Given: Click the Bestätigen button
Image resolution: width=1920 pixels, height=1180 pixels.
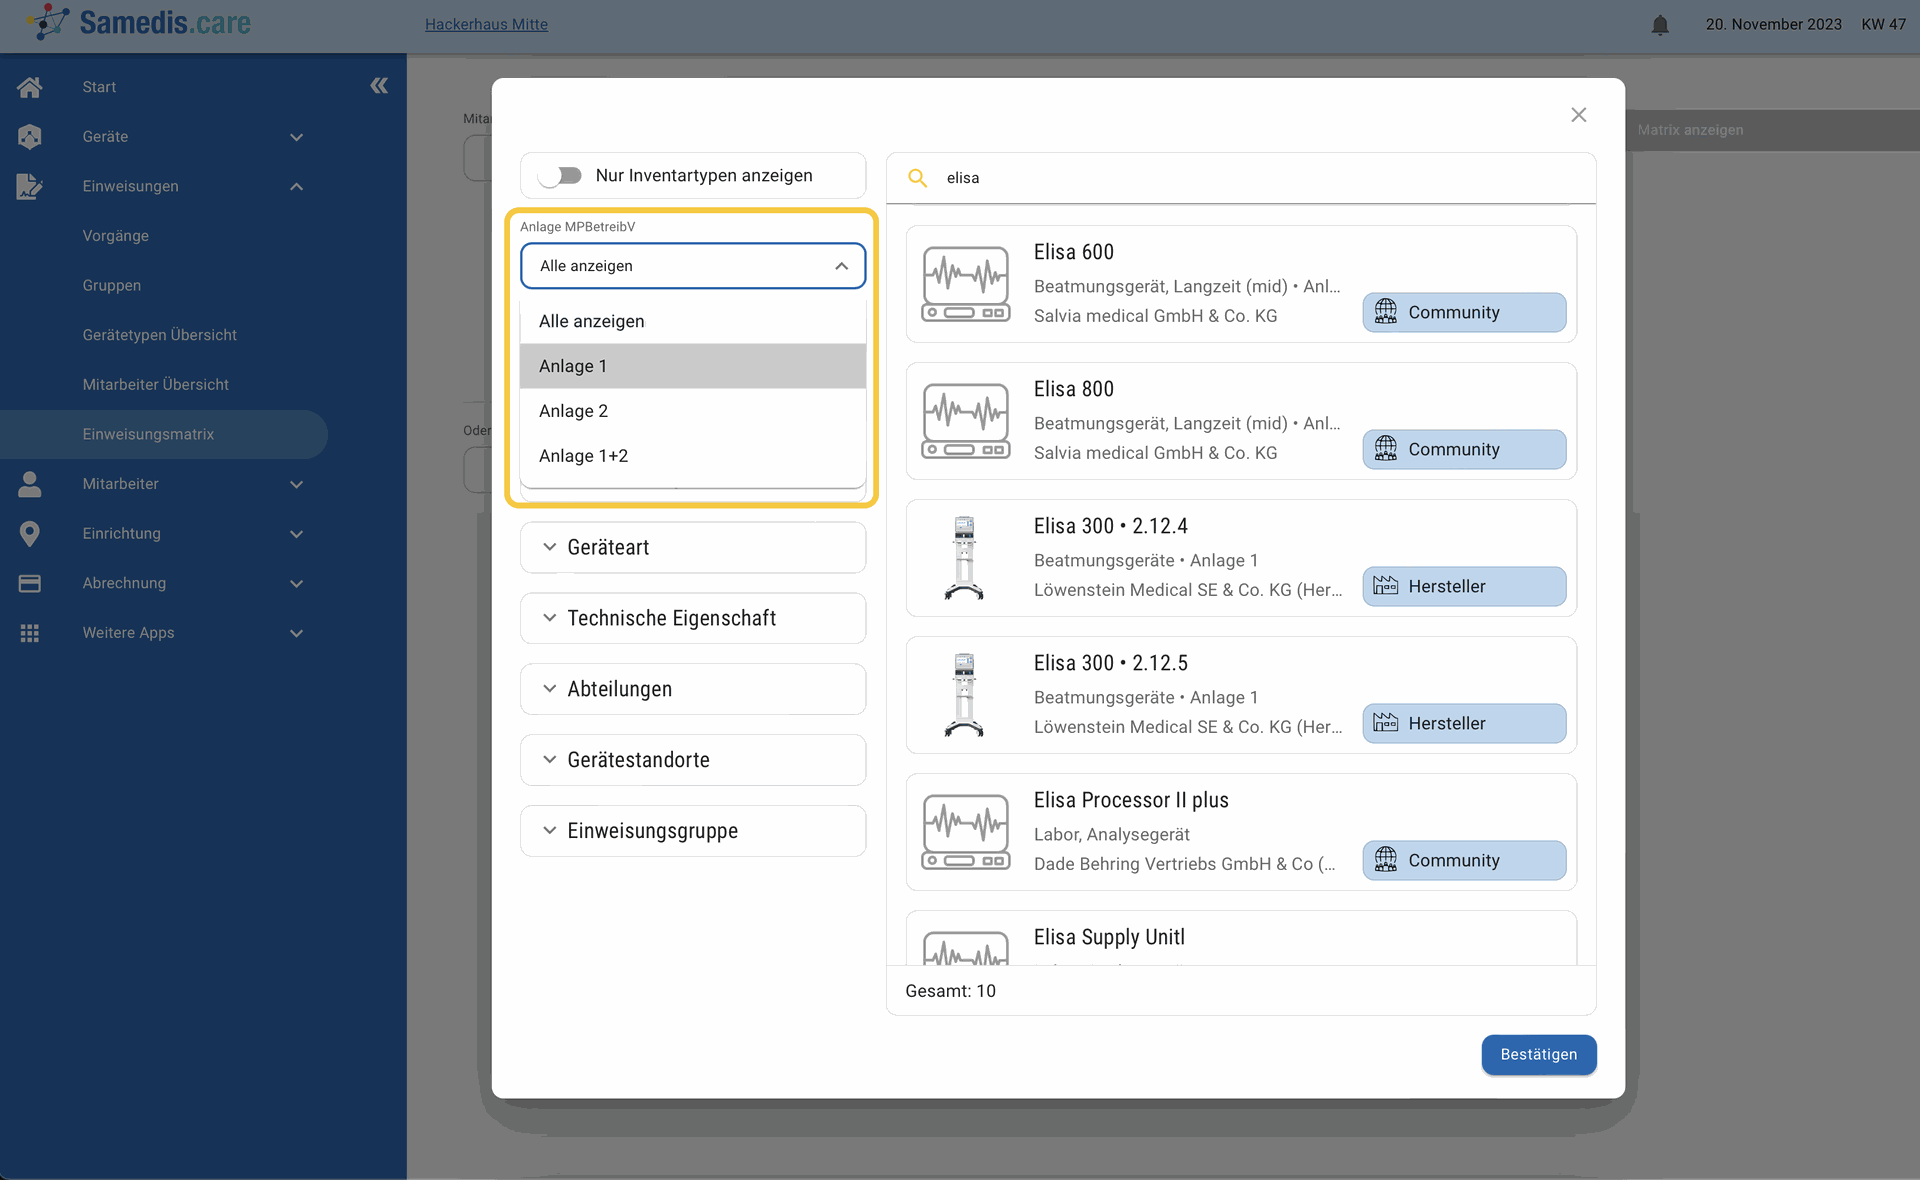Looking at the screenshot, I should tap(1539, 1055).
